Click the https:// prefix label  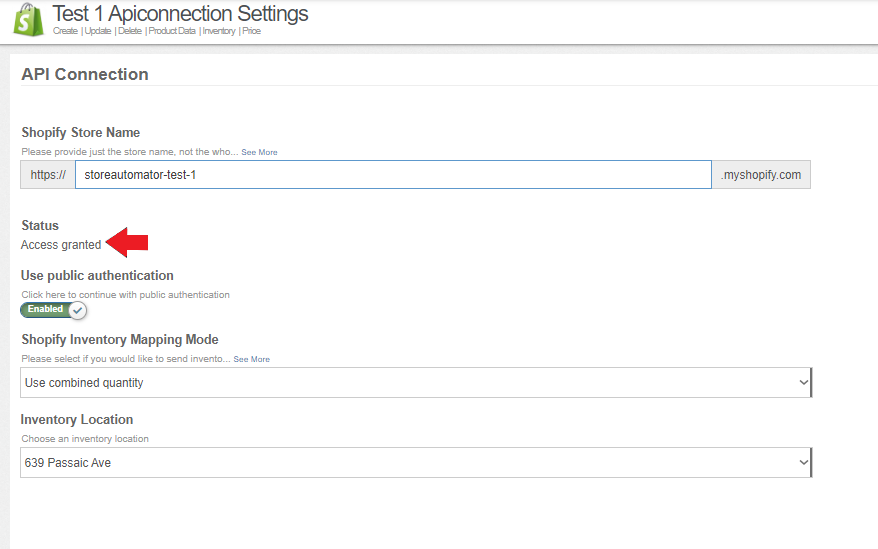(48, 175)
